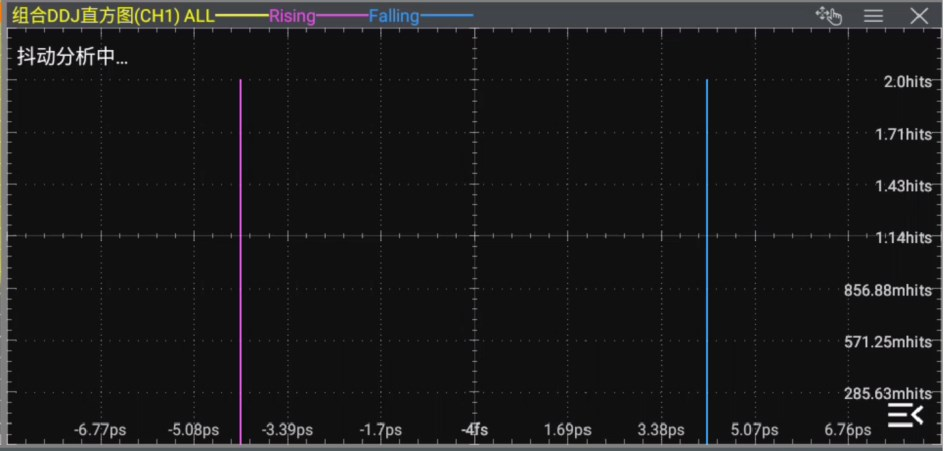Expand the side menu with arrow icon

point(905,415)
